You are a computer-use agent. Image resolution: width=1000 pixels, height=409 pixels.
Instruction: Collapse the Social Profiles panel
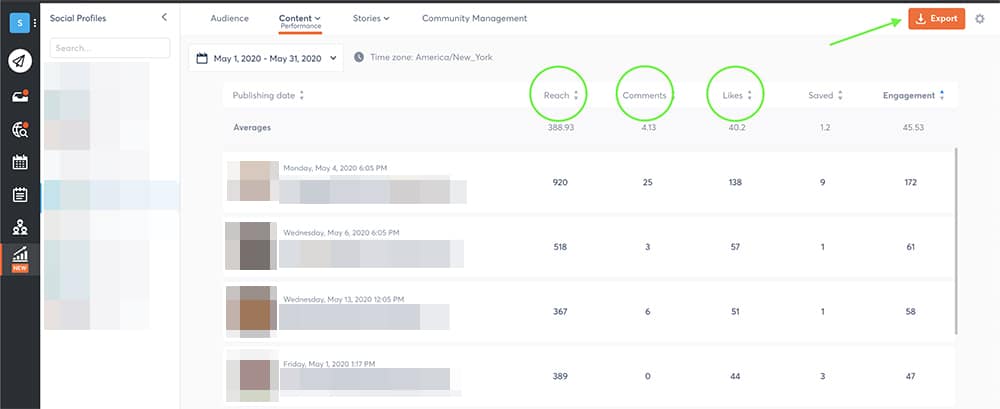(x=164, y=18)
